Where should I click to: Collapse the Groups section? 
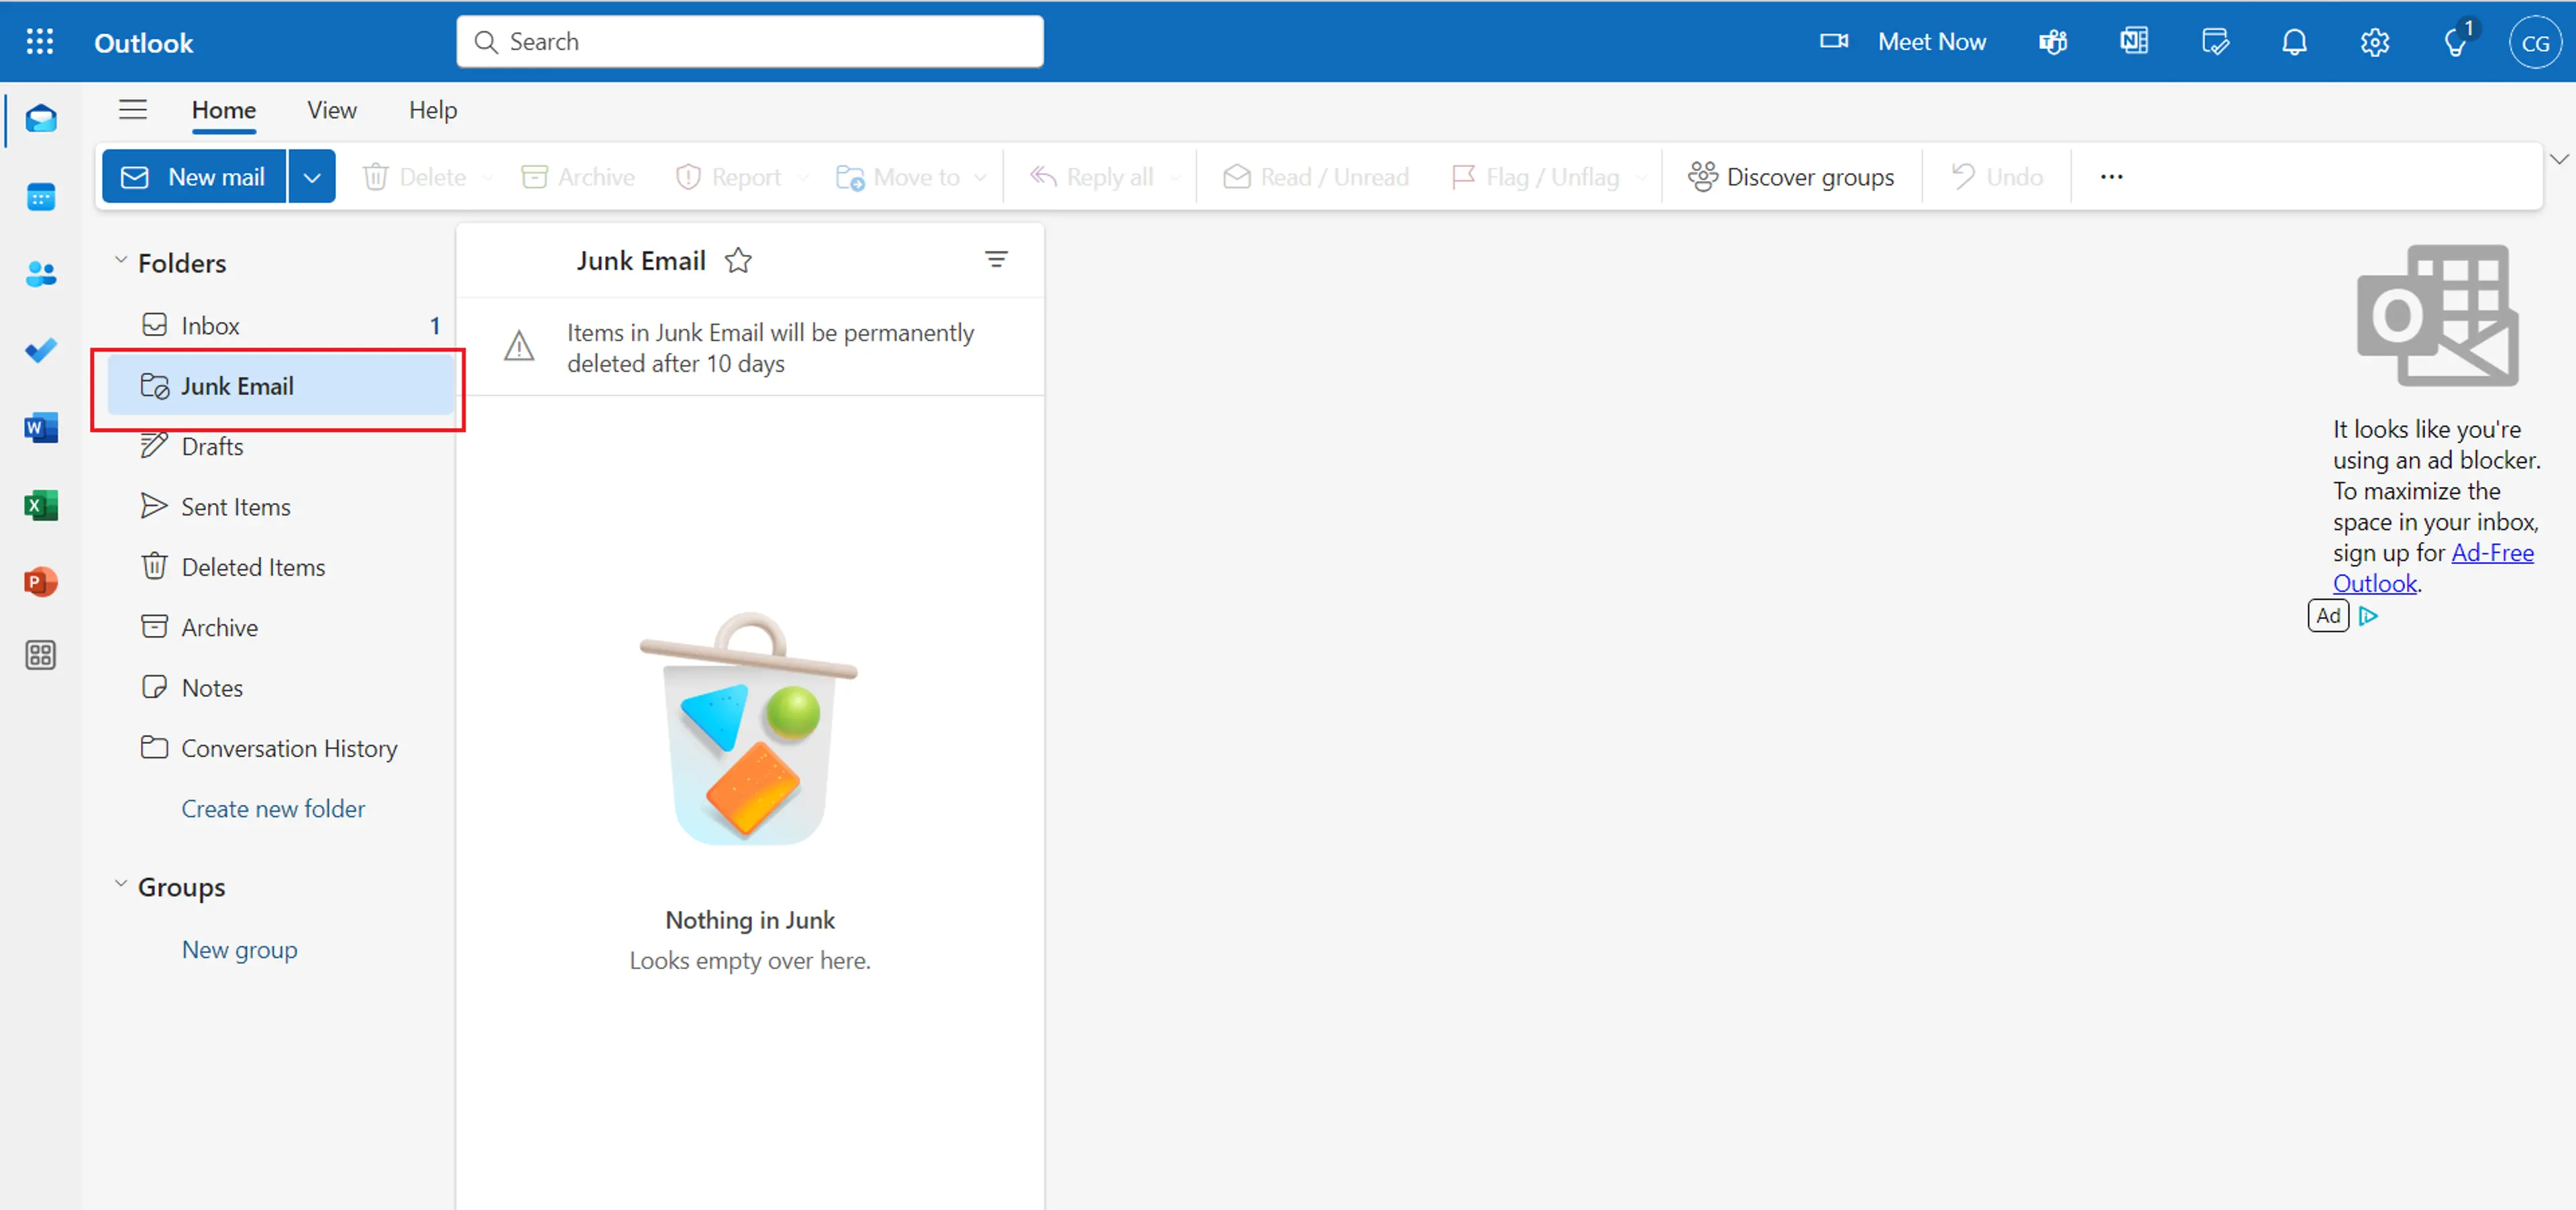(x=121, y=885)
